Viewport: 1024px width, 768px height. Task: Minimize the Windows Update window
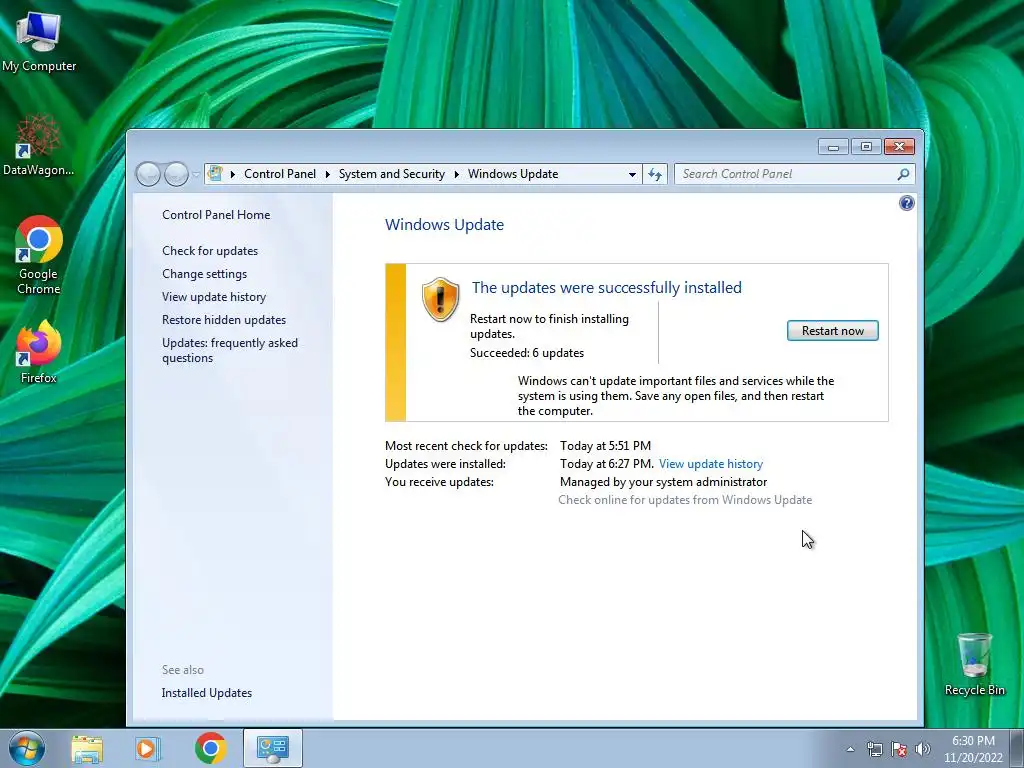coord(833,147)
